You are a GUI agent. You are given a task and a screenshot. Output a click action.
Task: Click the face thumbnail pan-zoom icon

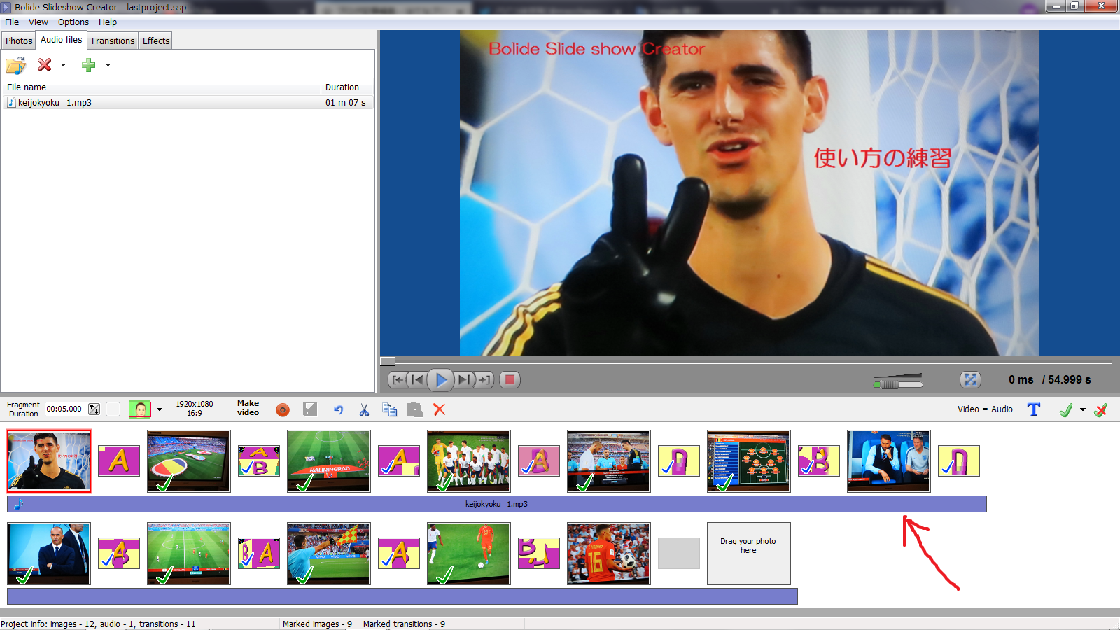tap(140, 409)
